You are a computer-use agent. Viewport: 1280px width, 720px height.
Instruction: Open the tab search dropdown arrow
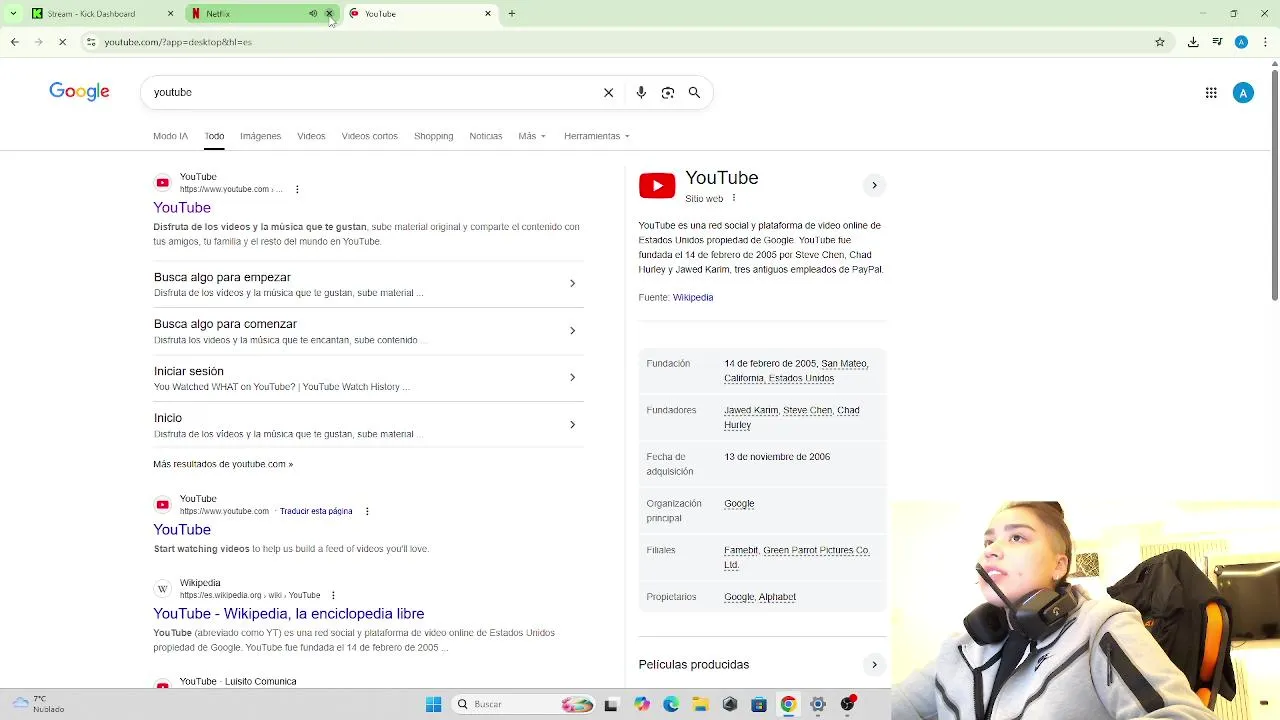click(13, 14)
